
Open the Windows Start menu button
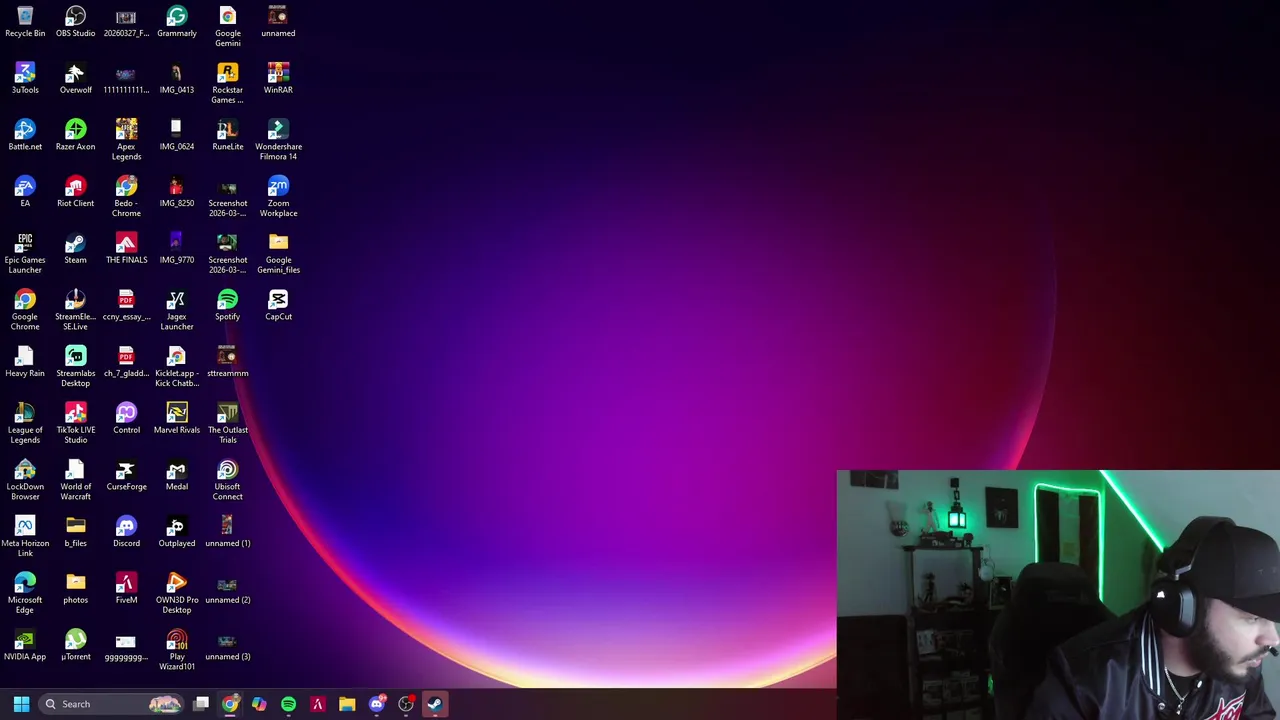click(21, 704)
